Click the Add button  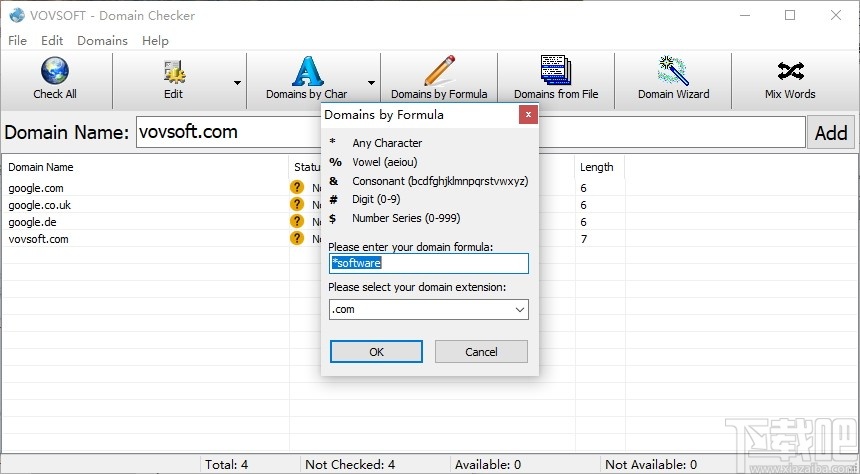831,132
